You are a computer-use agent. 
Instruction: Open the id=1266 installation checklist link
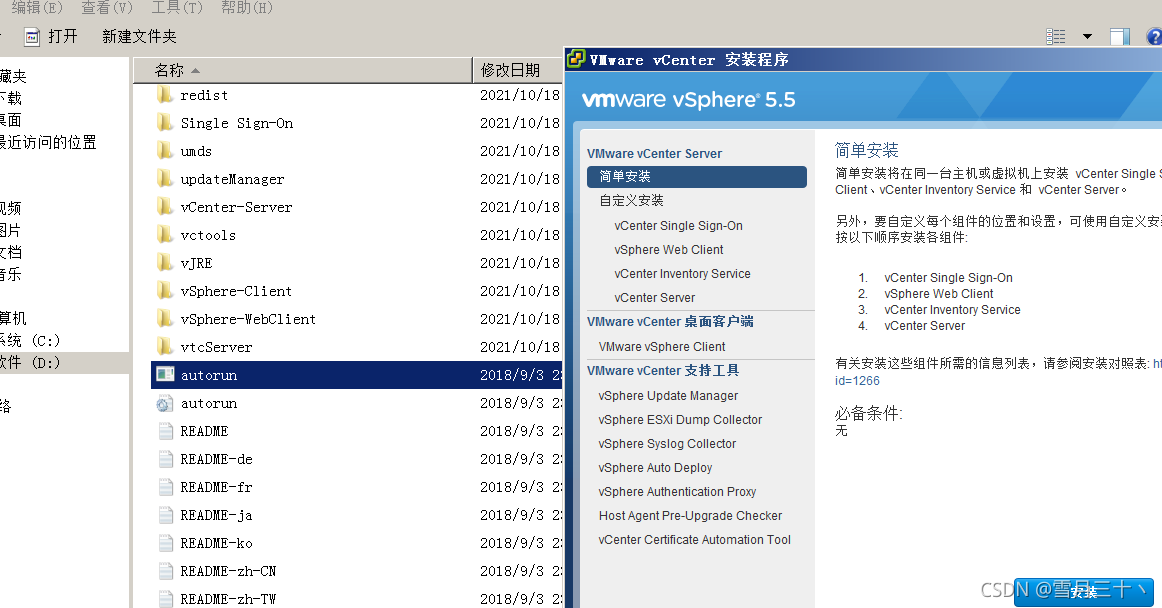point(857,380)
